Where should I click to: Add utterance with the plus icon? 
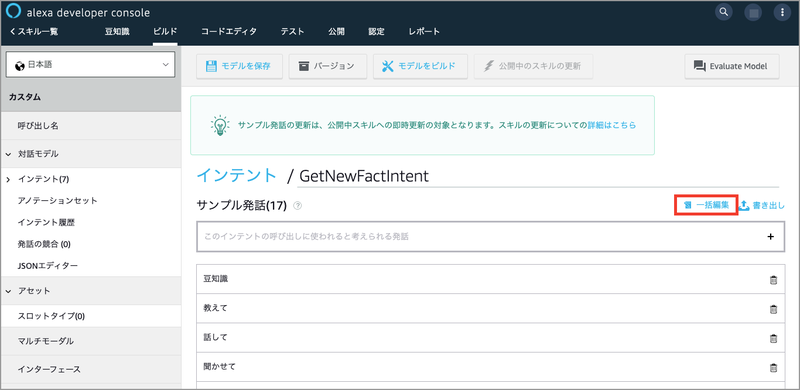coord(771,236)
